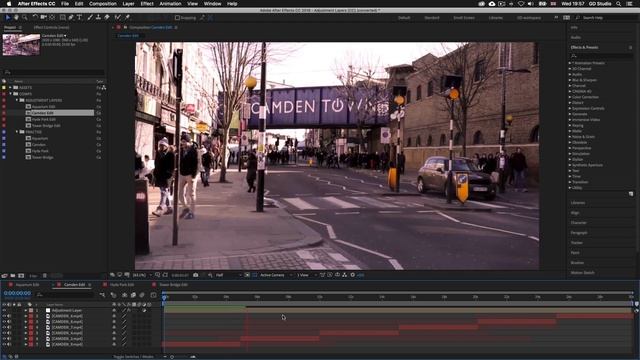Select the Rectangle shape tool
Image resolution: width=640 pixels, height=360 pixels.
pyautogui.click(x=62, y=18)
